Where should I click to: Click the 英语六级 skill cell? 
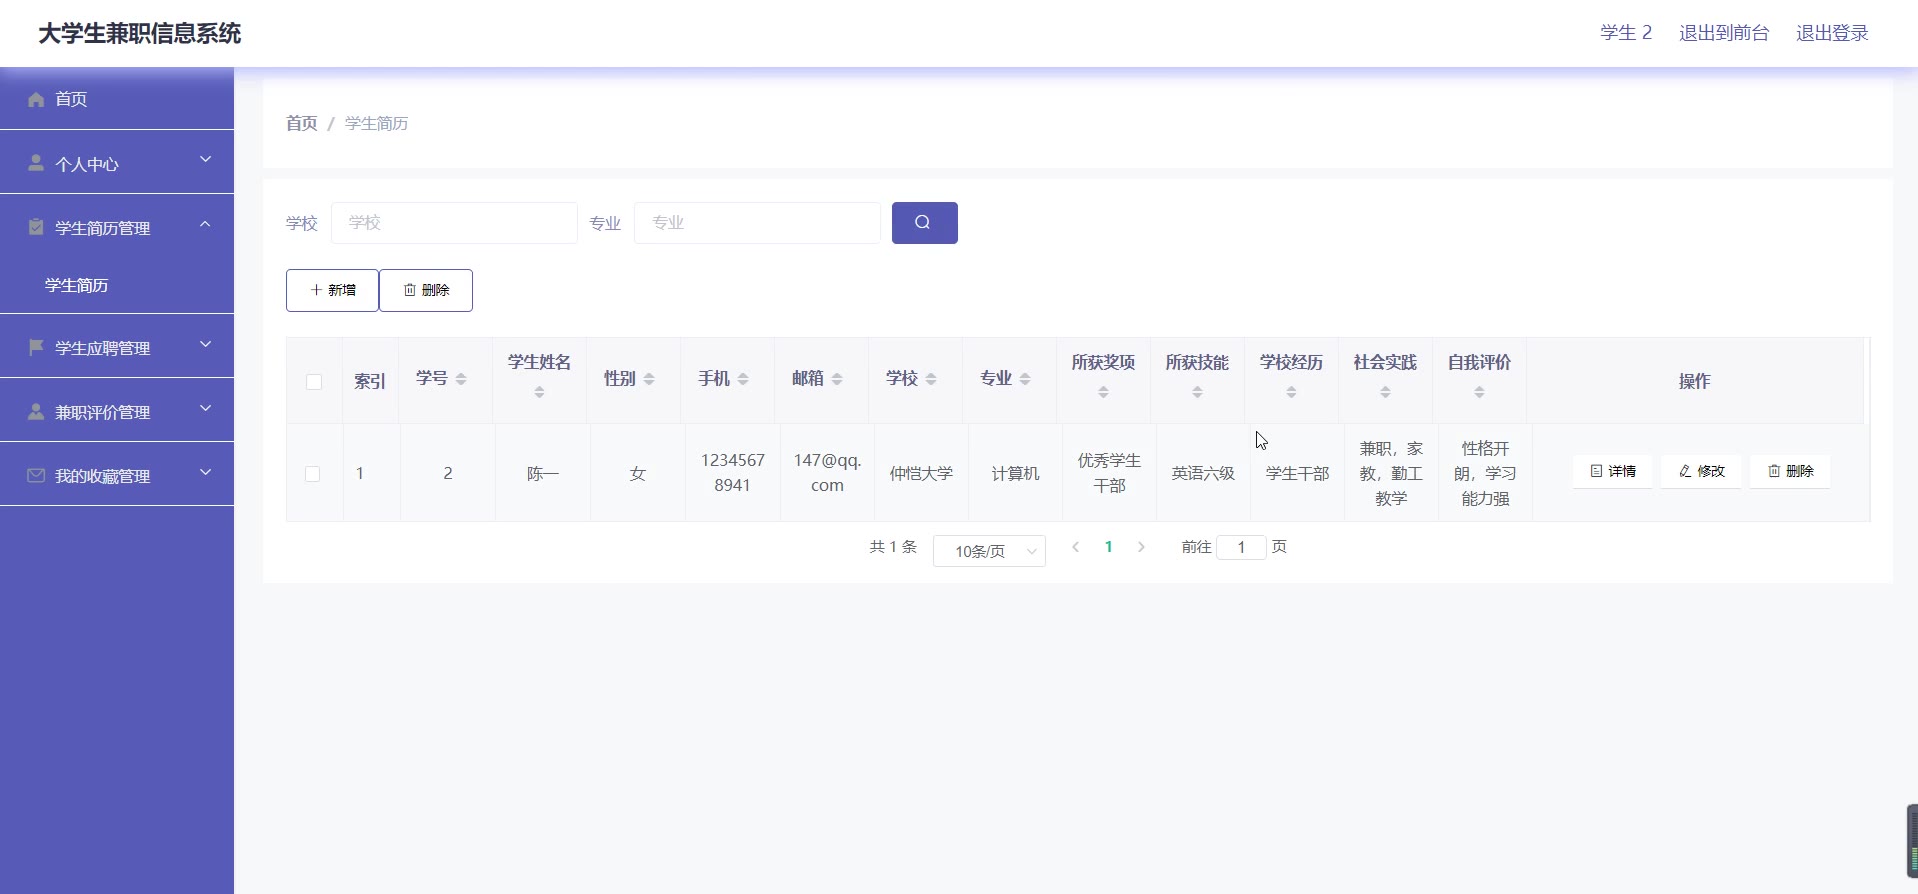tap(1203, 473)
